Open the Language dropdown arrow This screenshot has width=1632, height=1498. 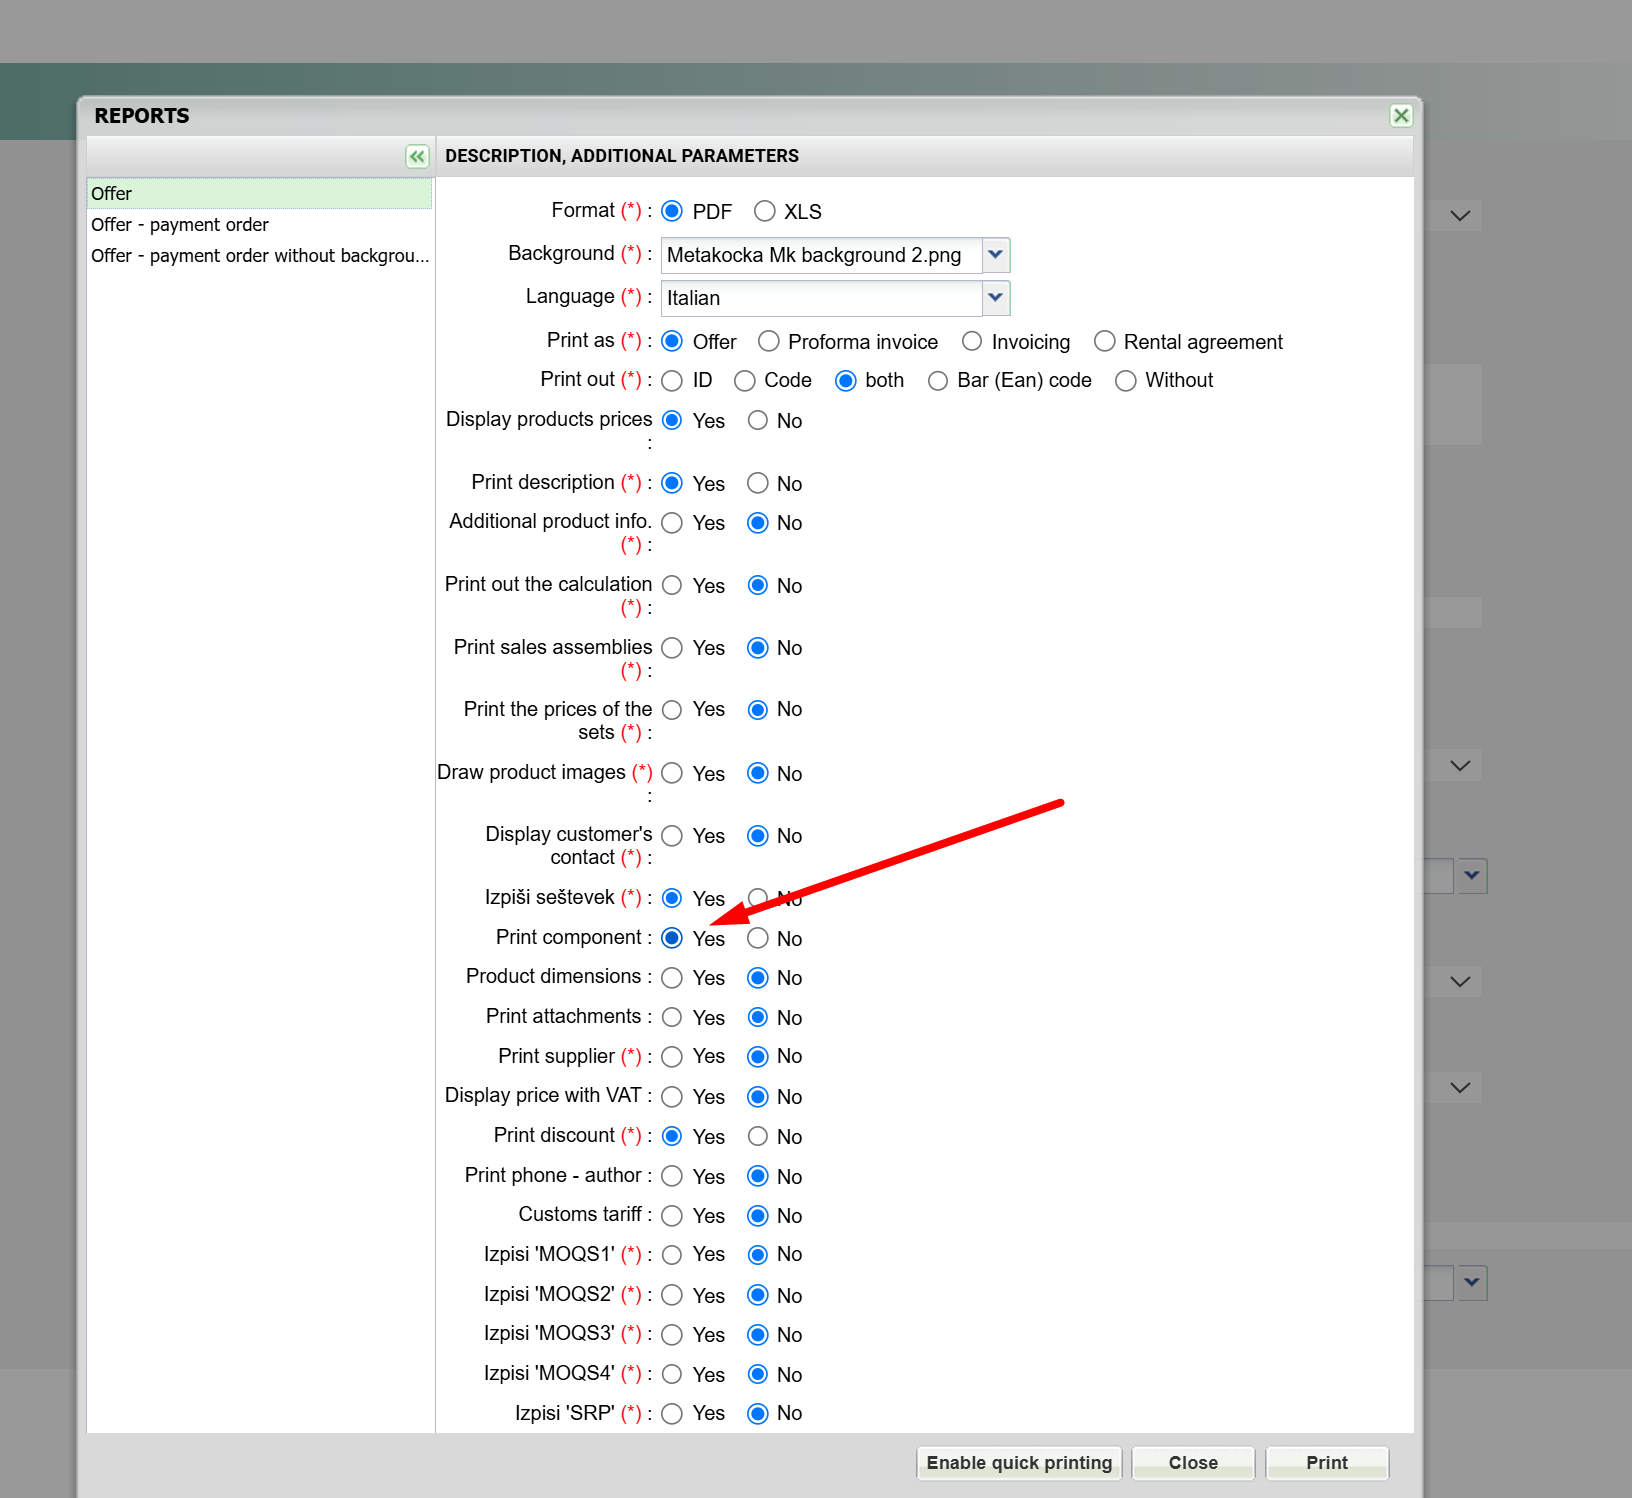[996, 298]
